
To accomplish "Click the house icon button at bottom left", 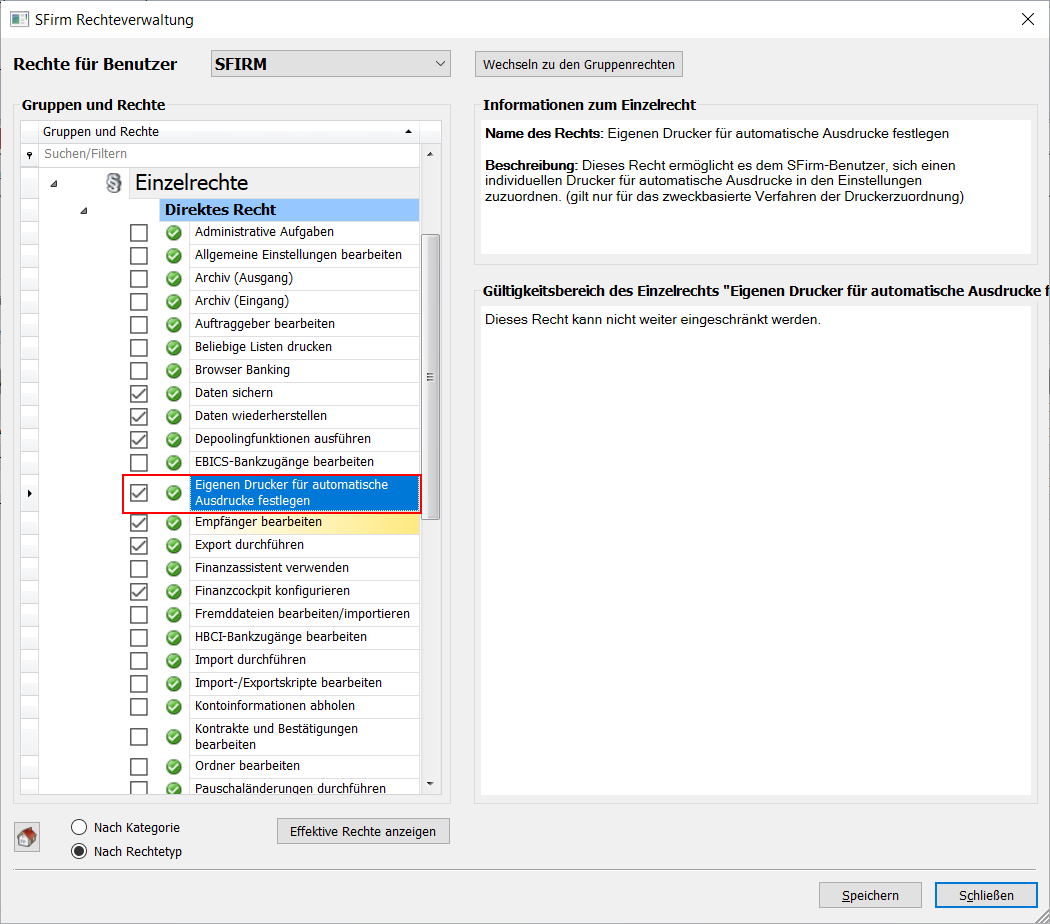I will 27,837.
